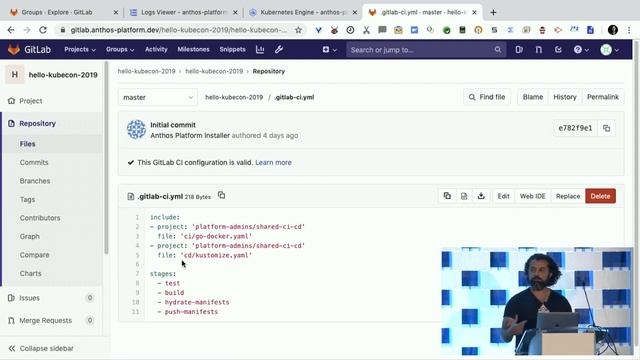Open the Groups menu

click(120, 49)
